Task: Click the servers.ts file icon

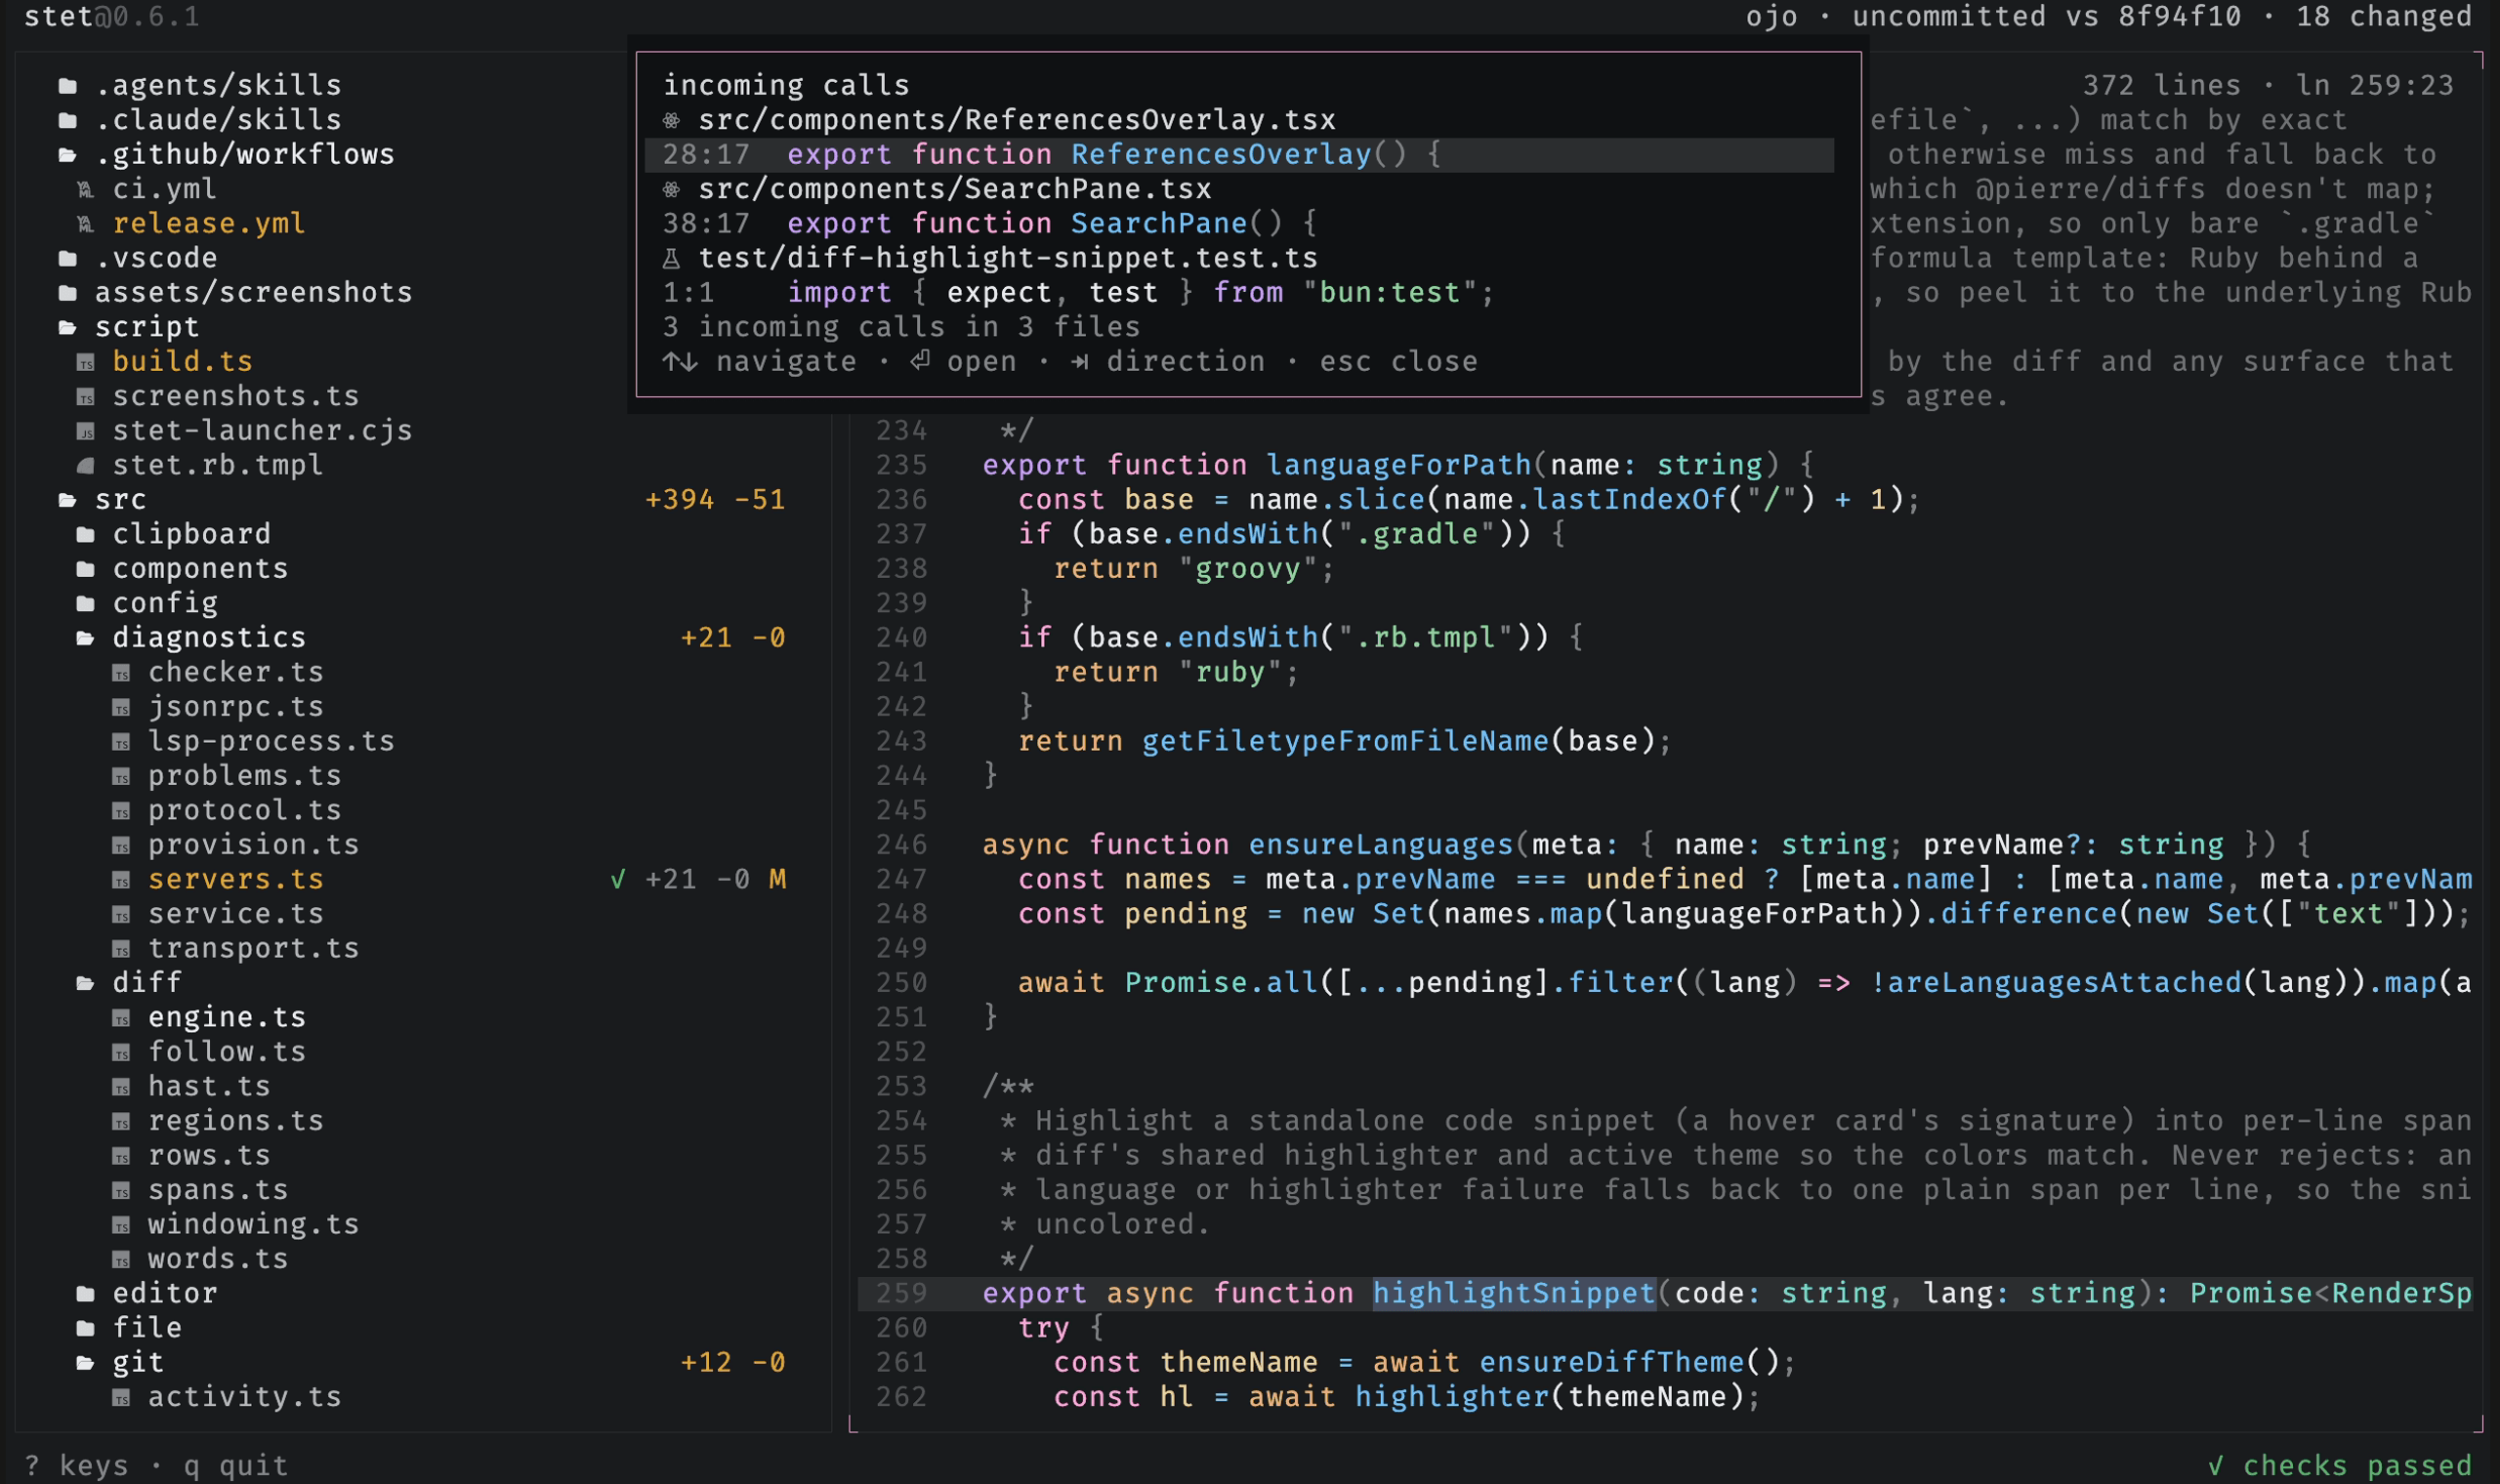Action: tap(121, 880)
